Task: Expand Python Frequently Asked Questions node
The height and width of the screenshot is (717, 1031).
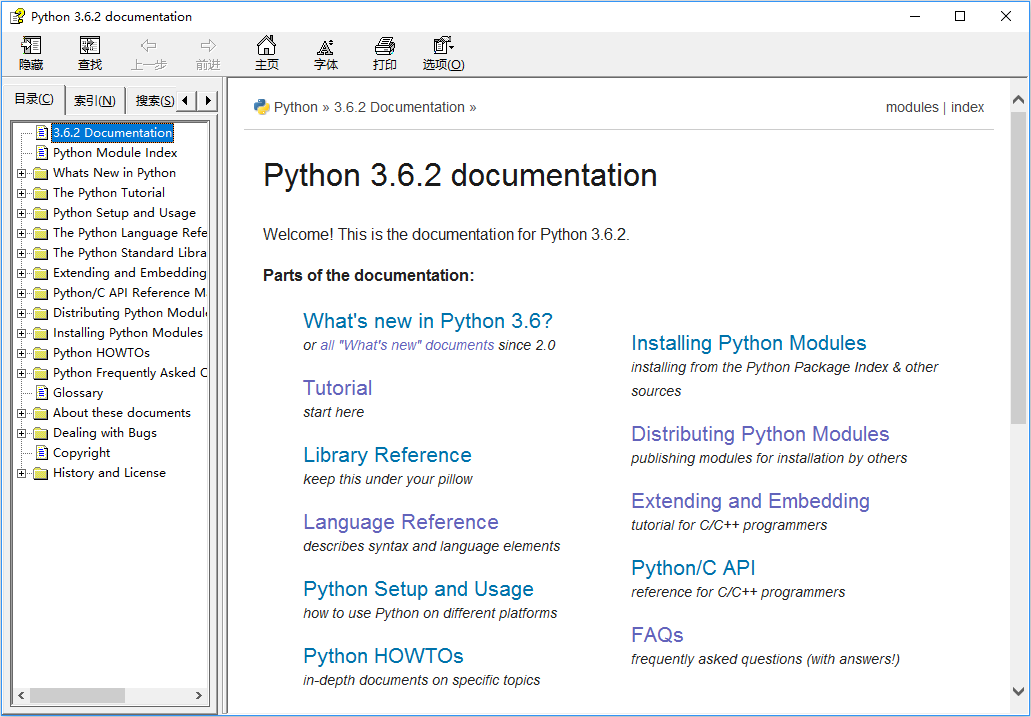Action: click(22, 374)
